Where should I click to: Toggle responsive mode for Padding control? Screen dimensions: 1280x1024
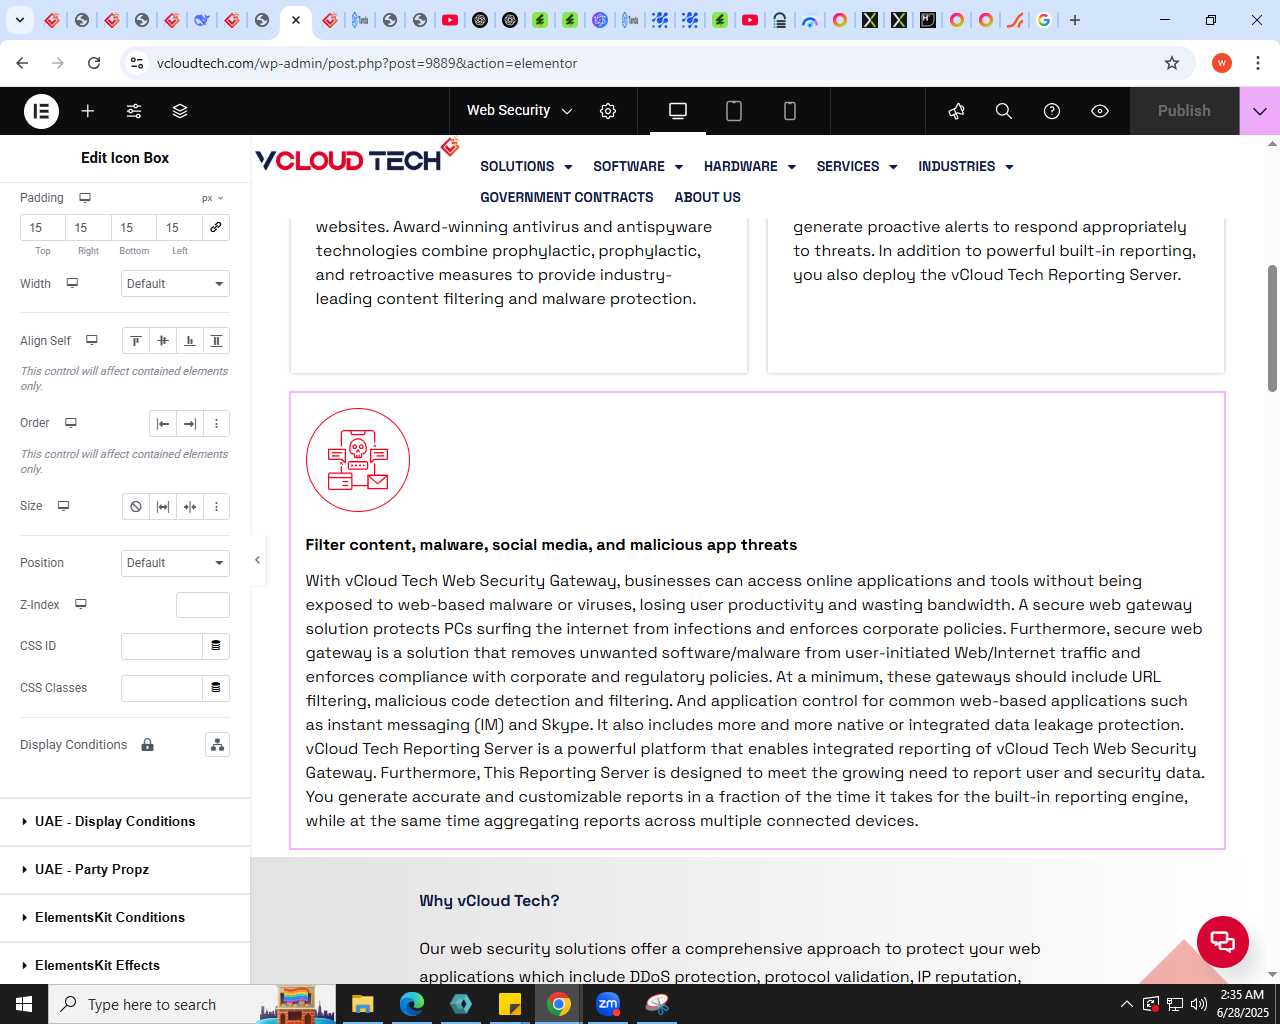(x=85, y=198)
